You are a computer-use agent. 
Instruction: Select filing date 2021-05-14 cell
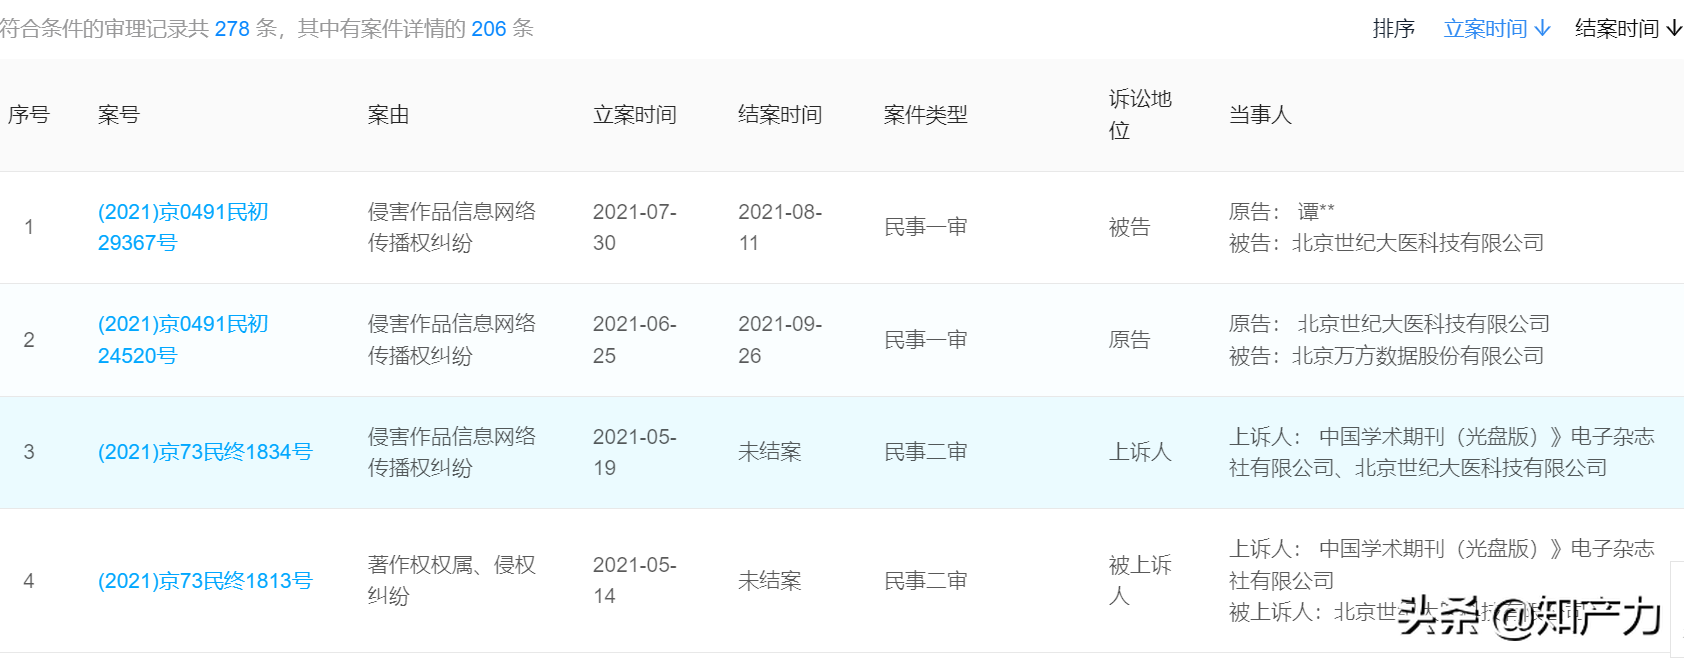point(635,581)
